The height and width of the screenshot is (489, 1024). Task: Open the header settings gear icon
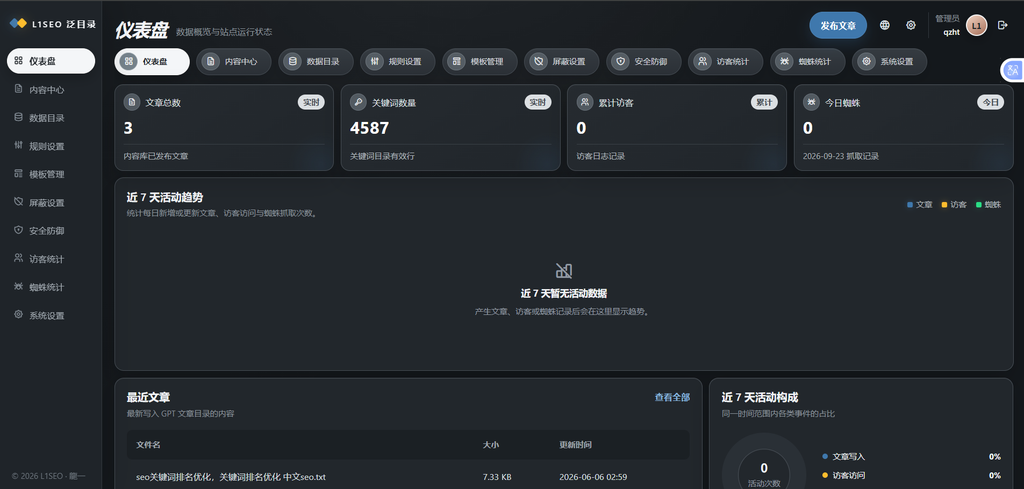[910, 25]
